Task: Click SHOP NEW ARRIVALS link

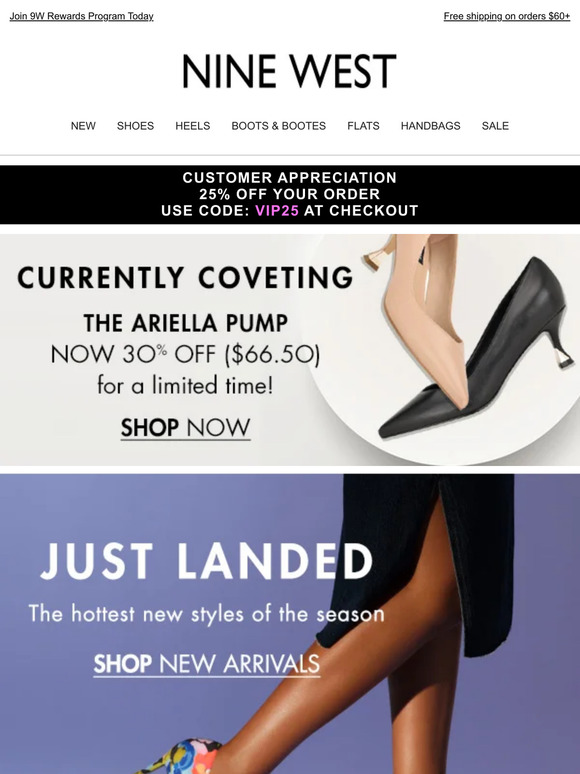Action: pyautogui.click(x=207, y=664)
